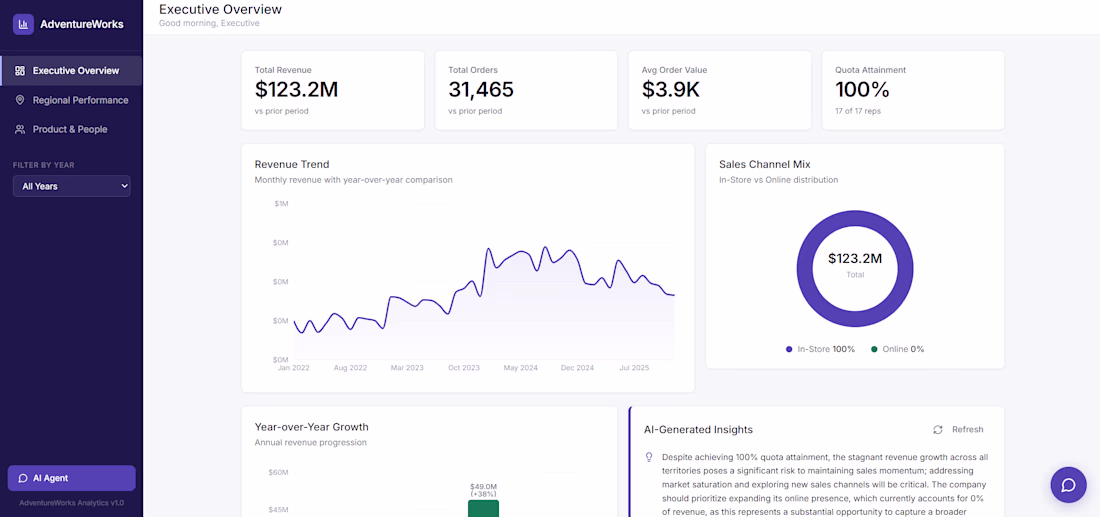
Task: Click the $60M y-axis label
Action: tap(279, 472)
